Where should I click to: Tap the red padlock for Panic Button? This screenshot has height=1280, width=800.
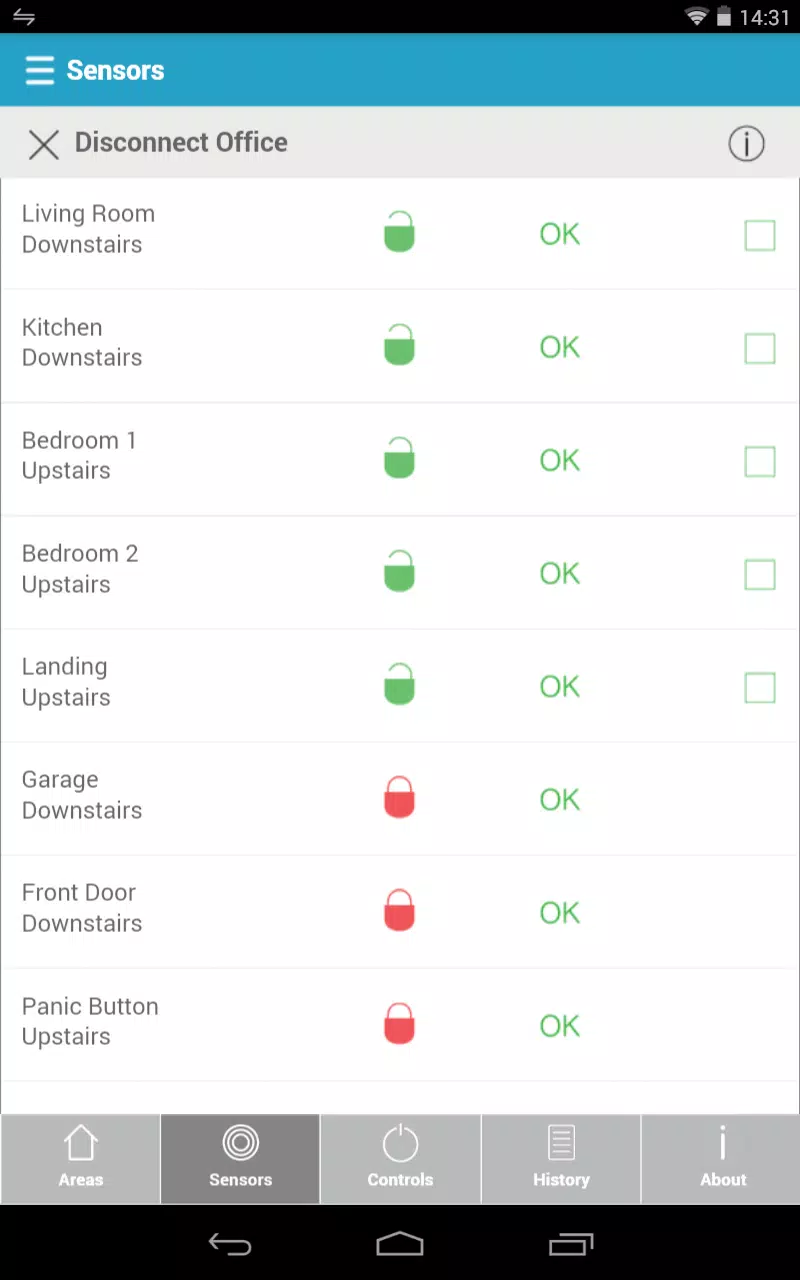pyautogui.click(x=399, y=1023)
